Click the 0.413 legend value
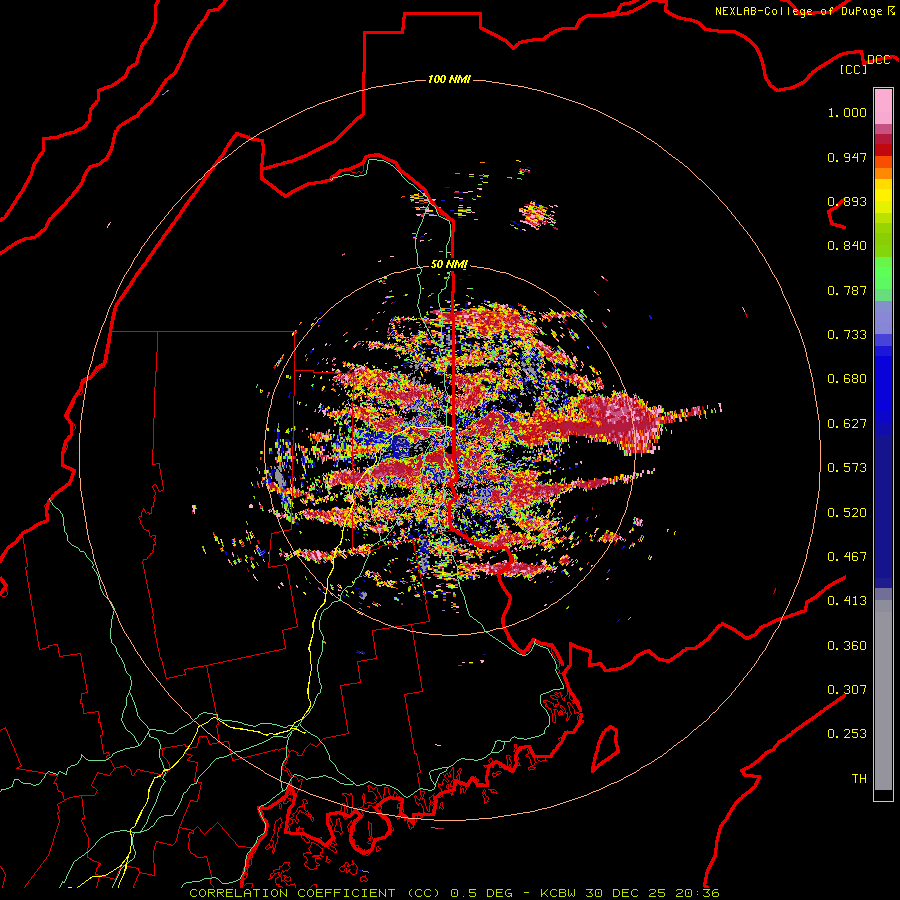The image size is (900, 900). pos(847,601)
